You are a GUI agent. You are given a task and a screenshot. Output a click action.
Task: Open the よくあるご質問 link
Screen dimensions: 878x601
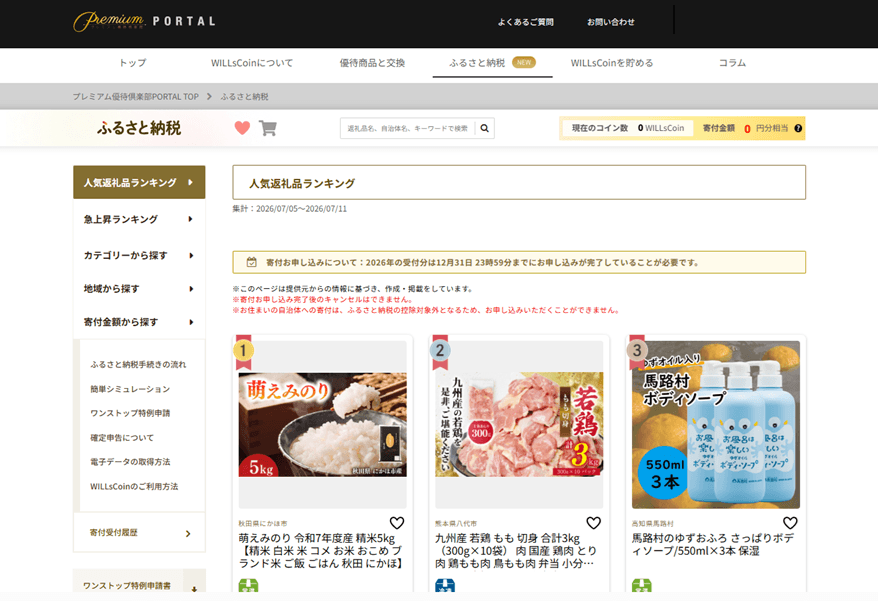coord(525,22)
